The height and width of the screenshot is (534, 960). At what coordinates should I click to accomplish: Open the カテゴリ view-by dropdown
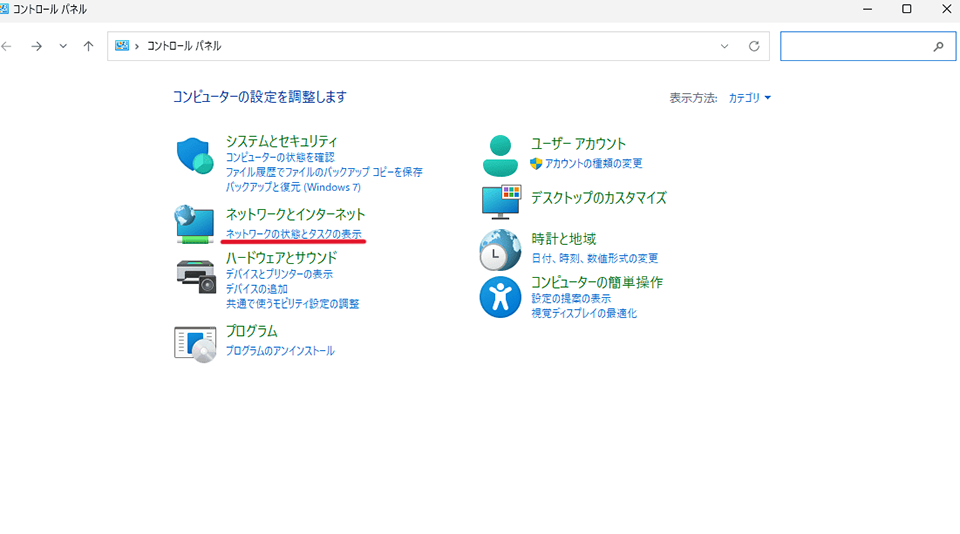click(749, 98)
